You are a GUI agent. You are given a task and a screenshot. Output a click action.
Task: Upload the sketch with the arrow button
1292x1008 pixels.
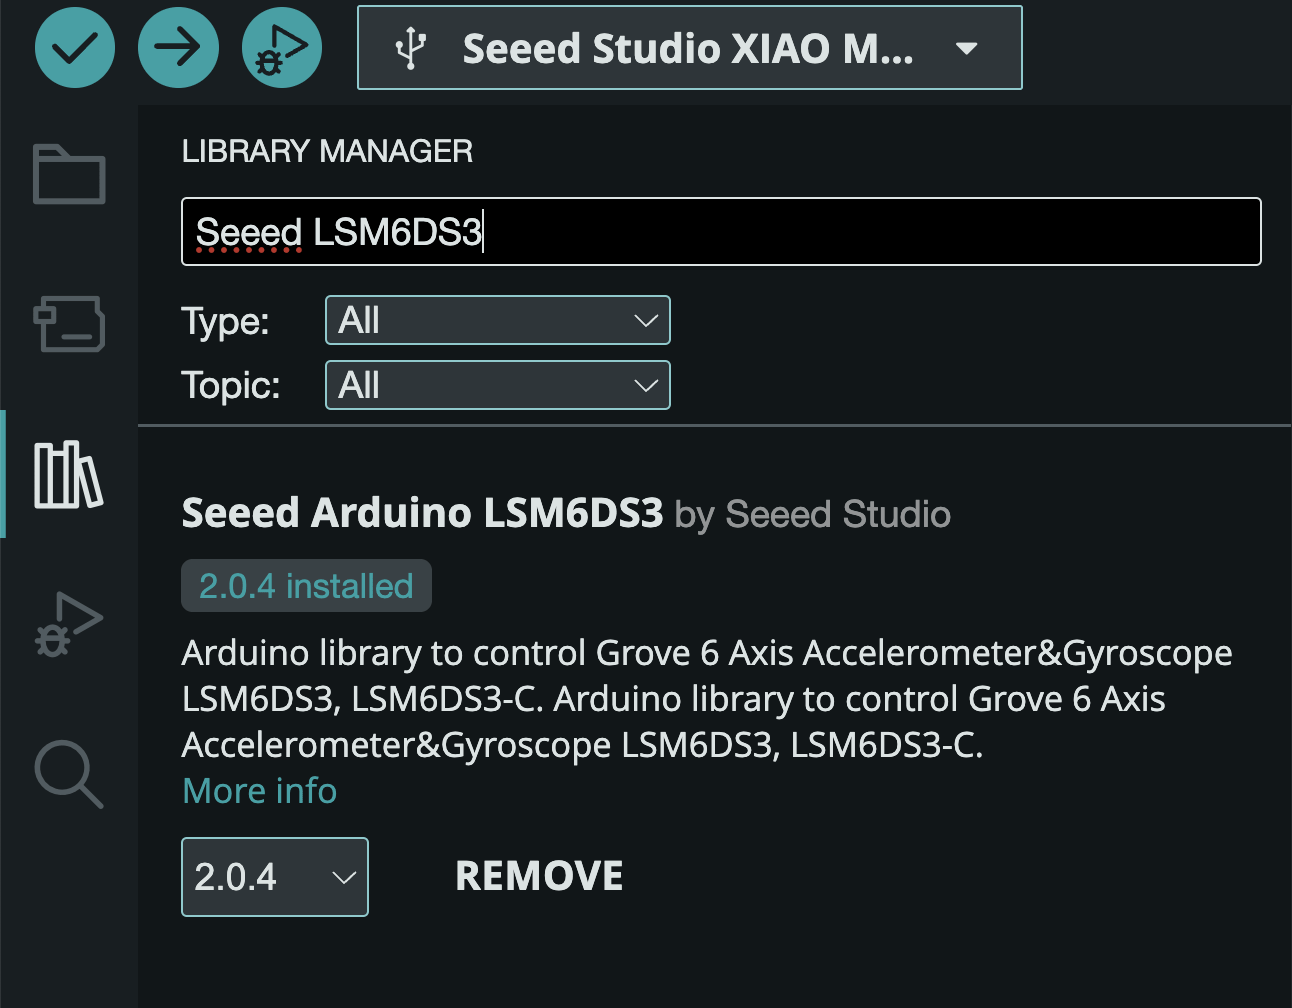178,47
